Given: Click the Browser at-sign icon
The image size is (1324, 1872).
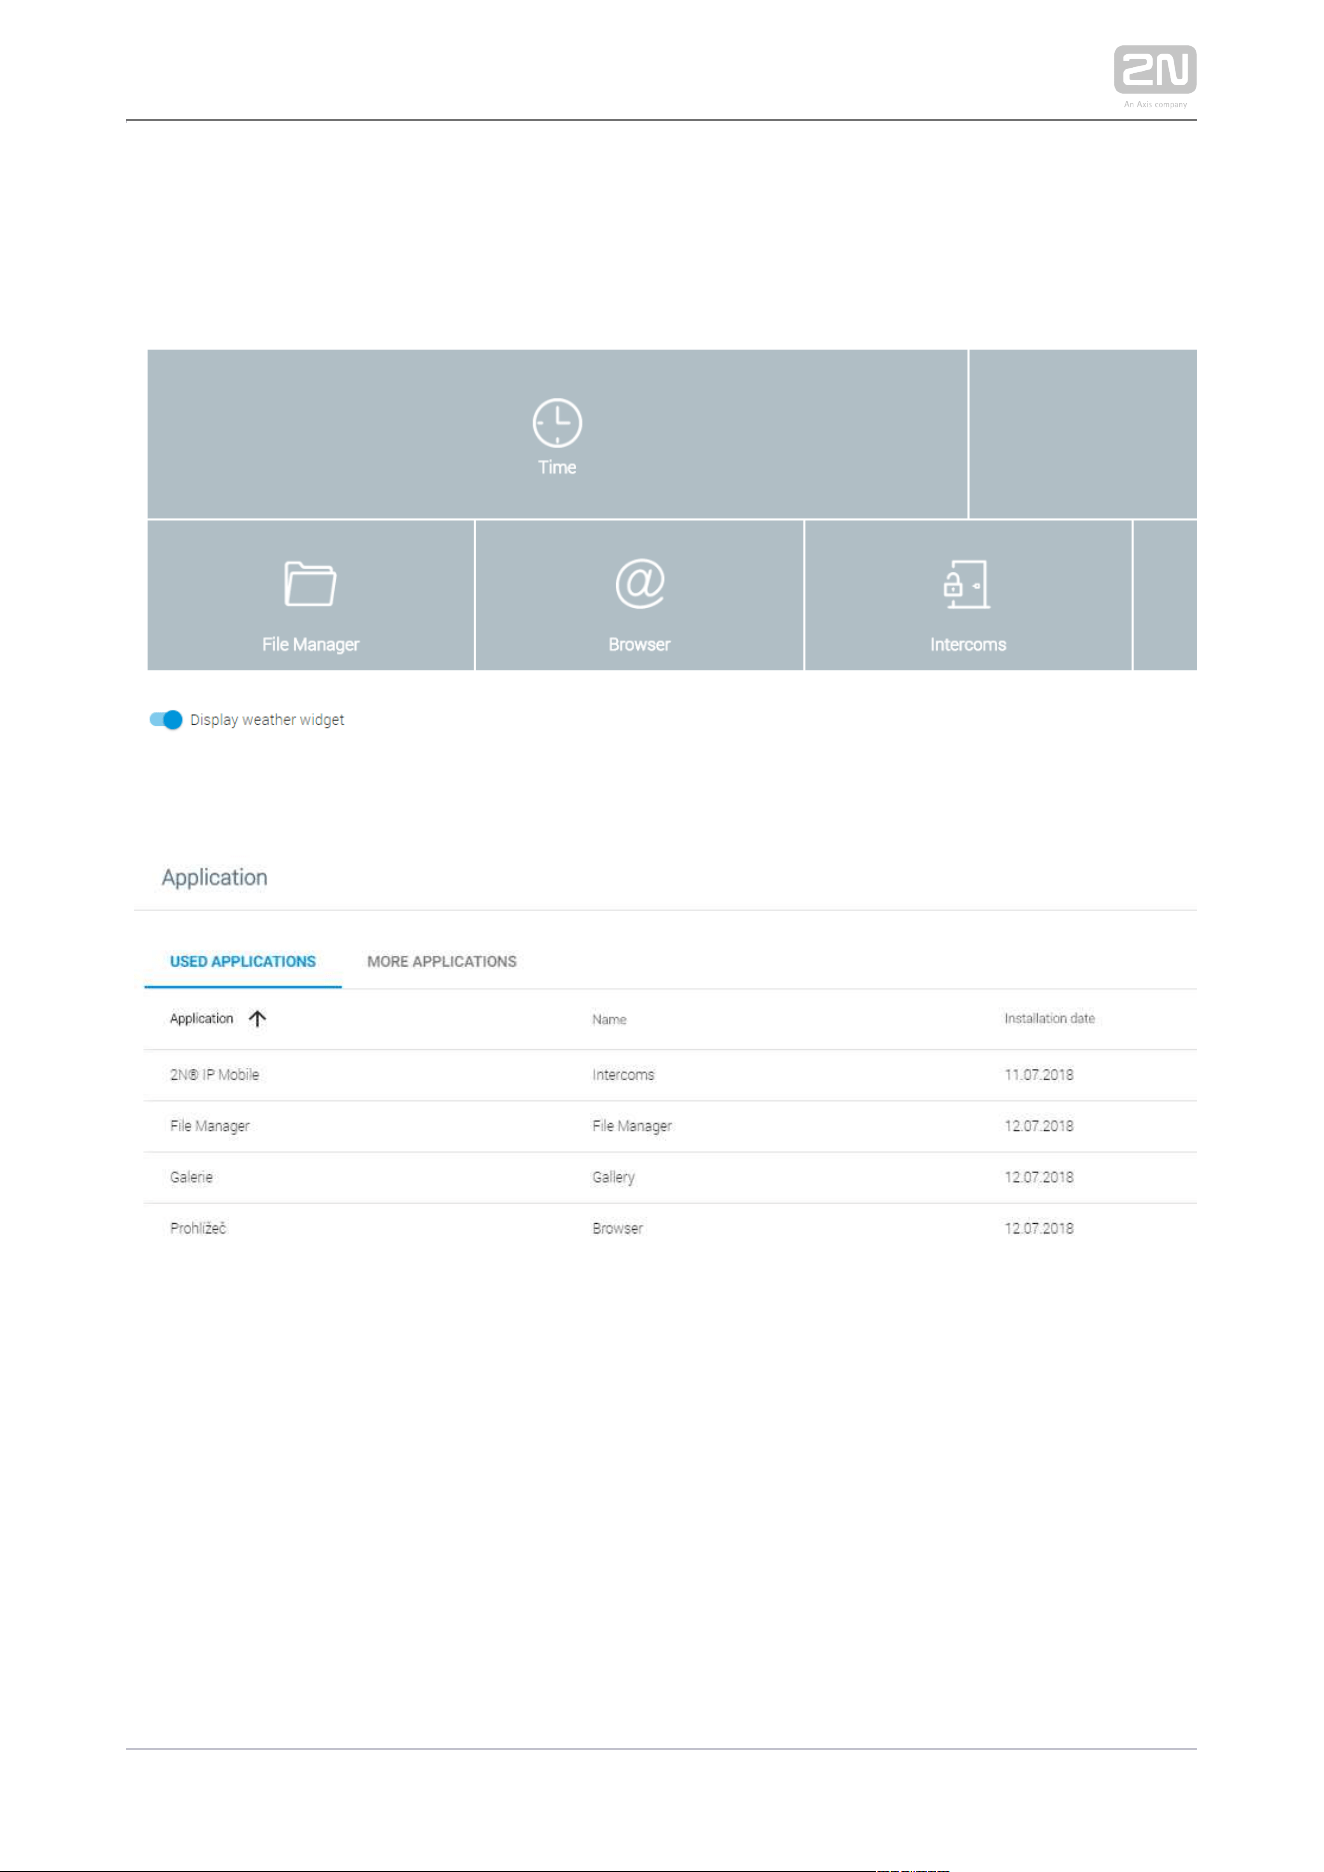Looking at the screenshot, I should coord(640,583).
